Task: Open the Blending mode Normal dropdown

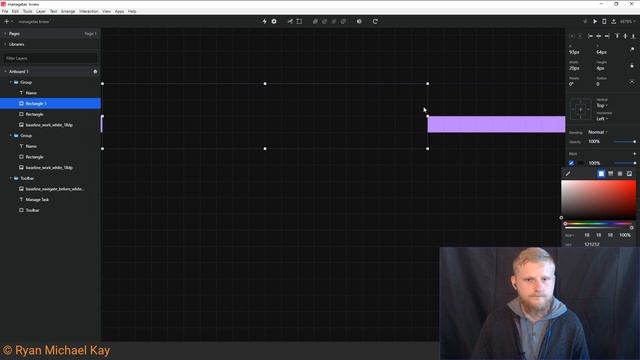Action: tap(598, 132)
